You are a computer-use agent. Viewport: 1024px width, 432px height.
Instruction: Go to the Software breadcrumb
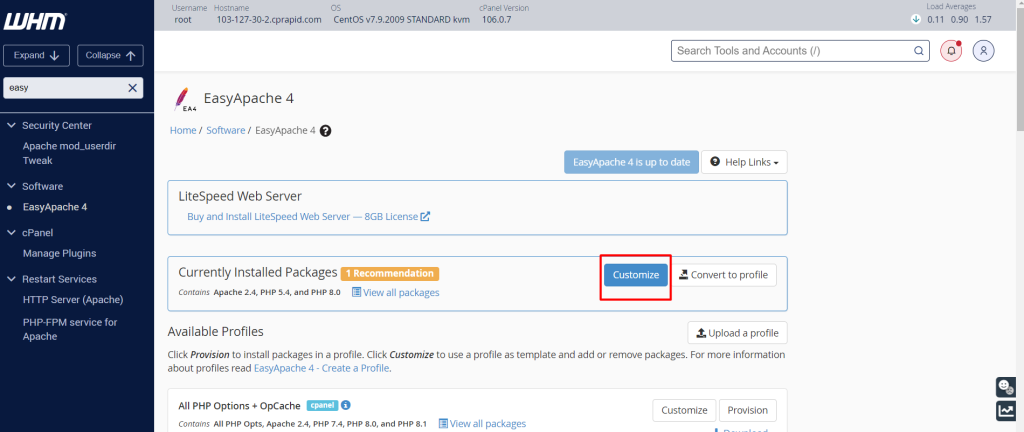pos(225,131)
